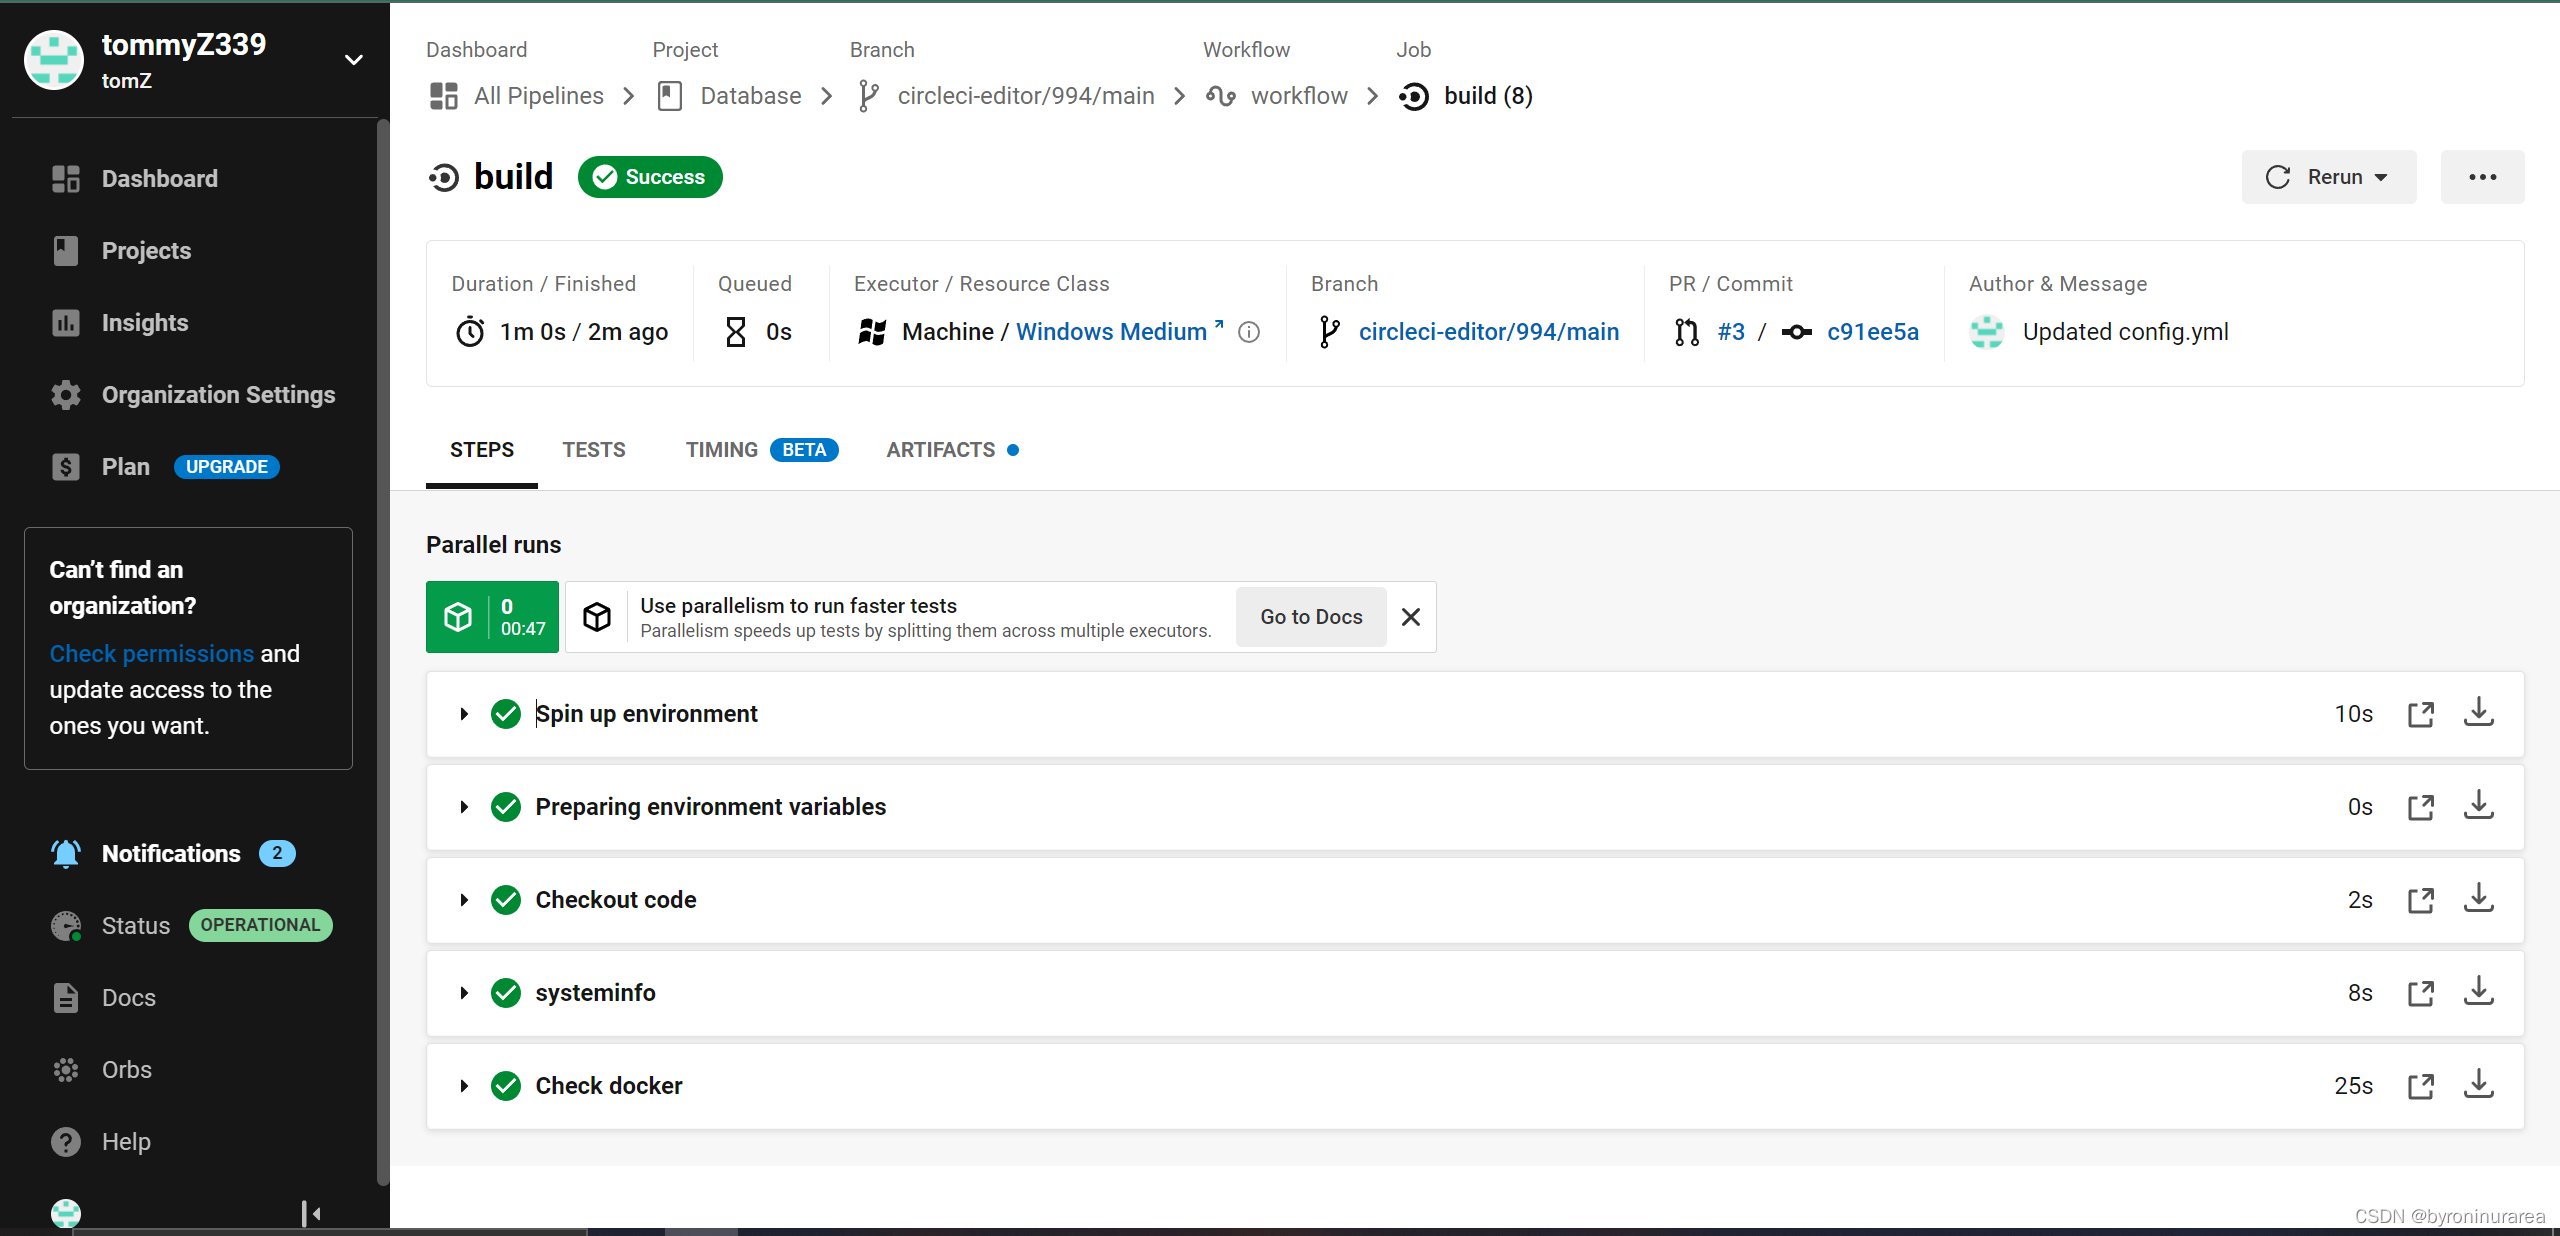Click the notifications count badge 2

(277, 854)
